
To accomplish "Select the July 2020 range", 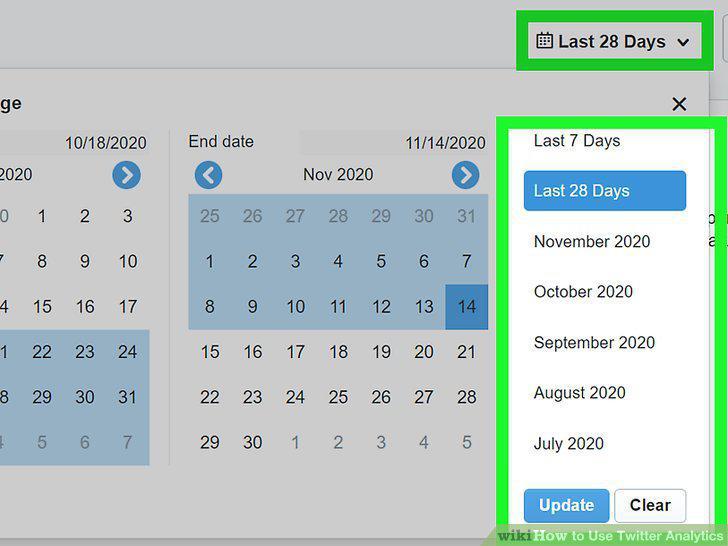I will pos(568,443).
